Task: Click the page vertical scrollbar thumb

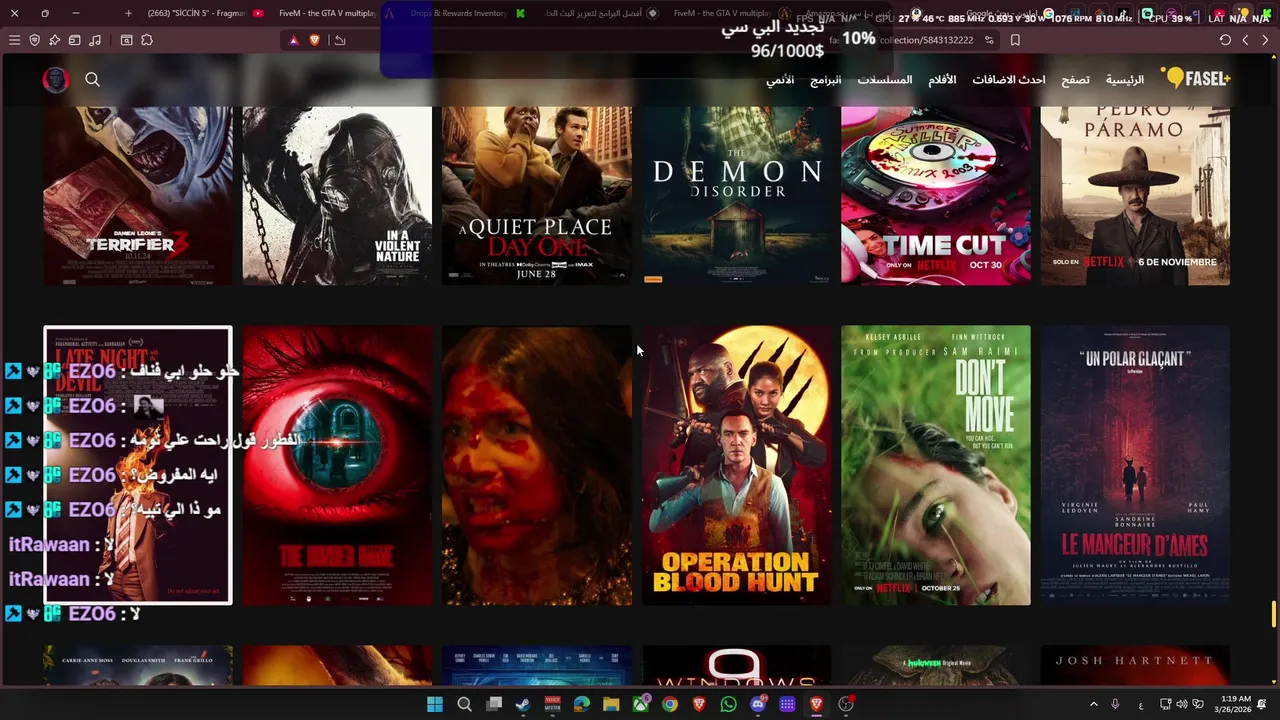Action: point(1274,614)
